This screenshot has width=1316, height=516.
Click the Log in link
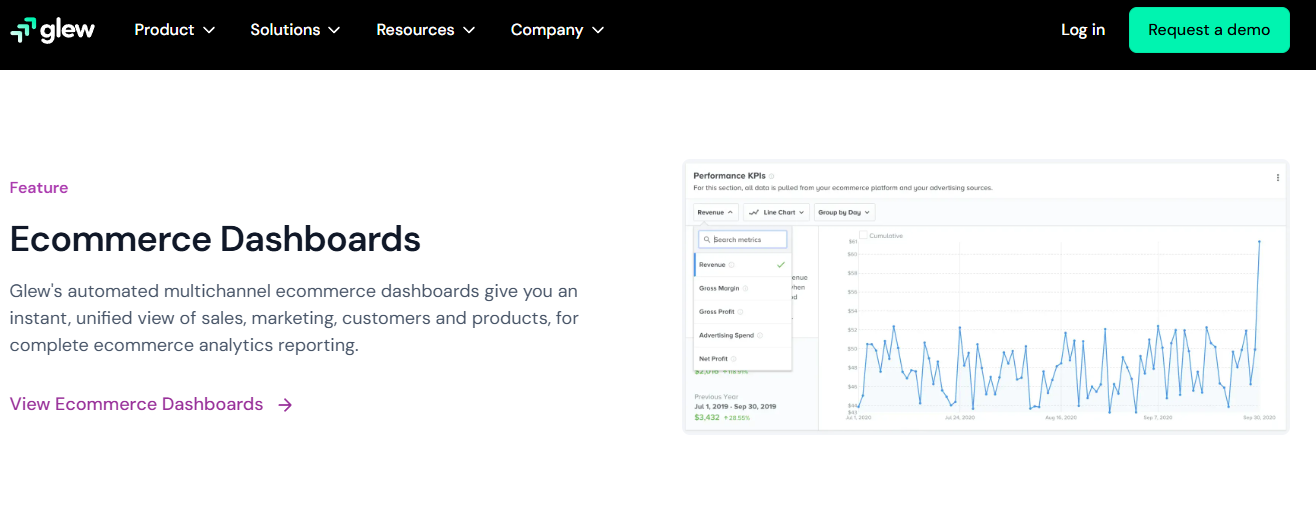pyautogui.click(x=1083, y=30)
